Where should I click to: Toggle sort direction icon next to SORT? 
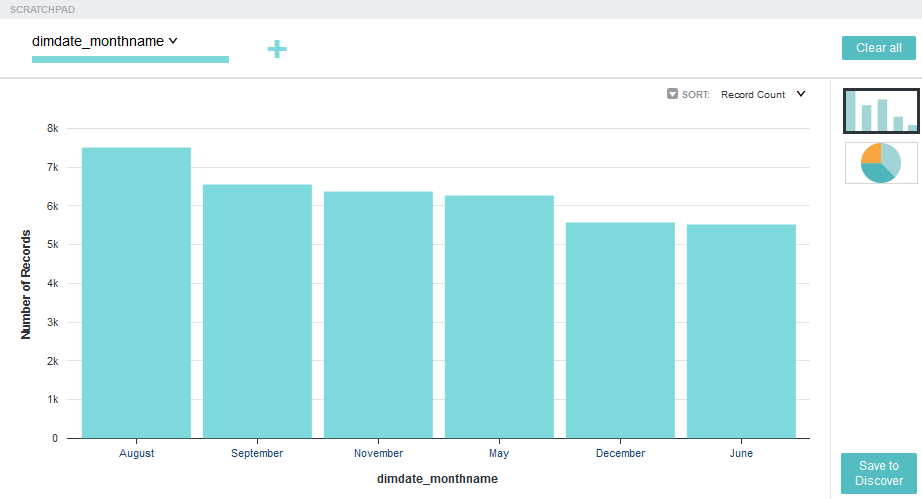pos(672,94)
